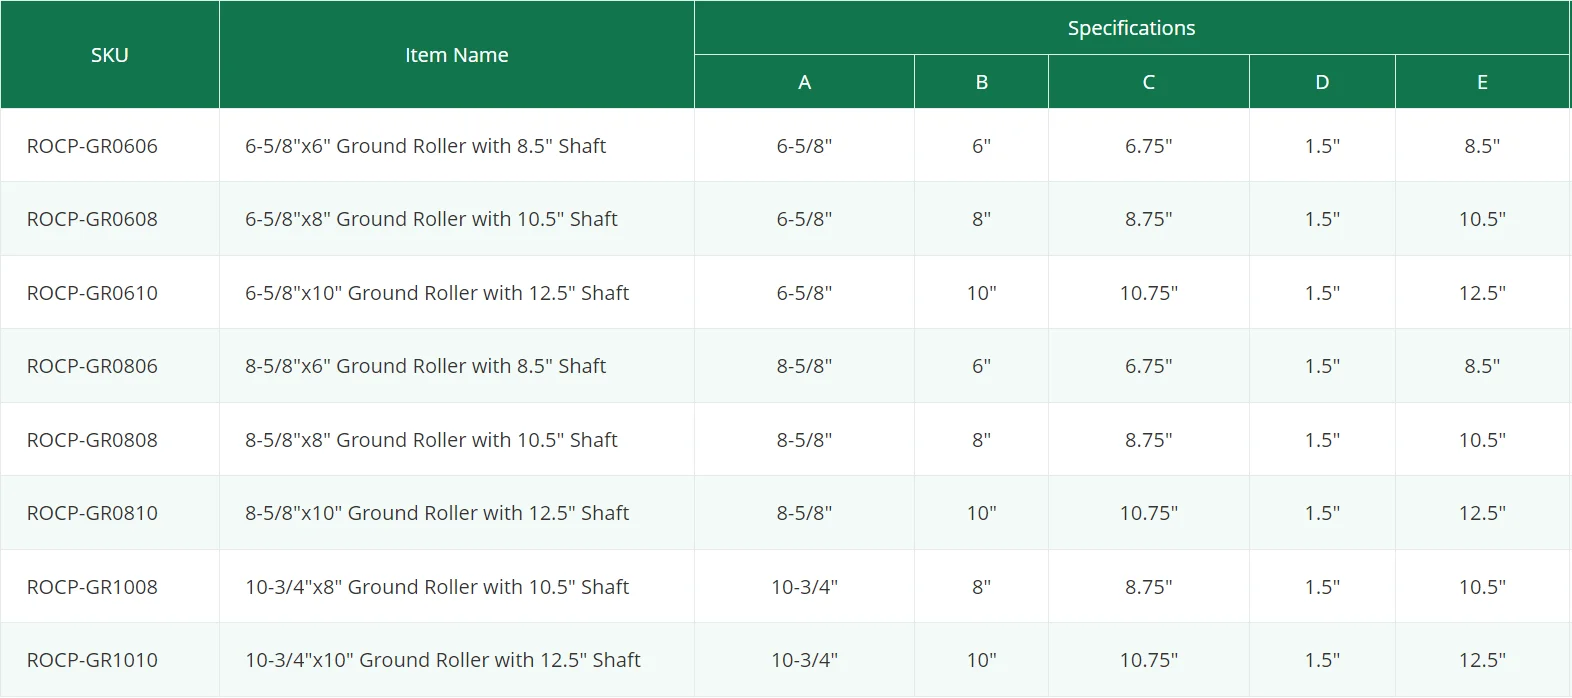This screenshot has height=698, width=1572.
Task: Click the Specifications header cell
Action: click(1132, 28)
